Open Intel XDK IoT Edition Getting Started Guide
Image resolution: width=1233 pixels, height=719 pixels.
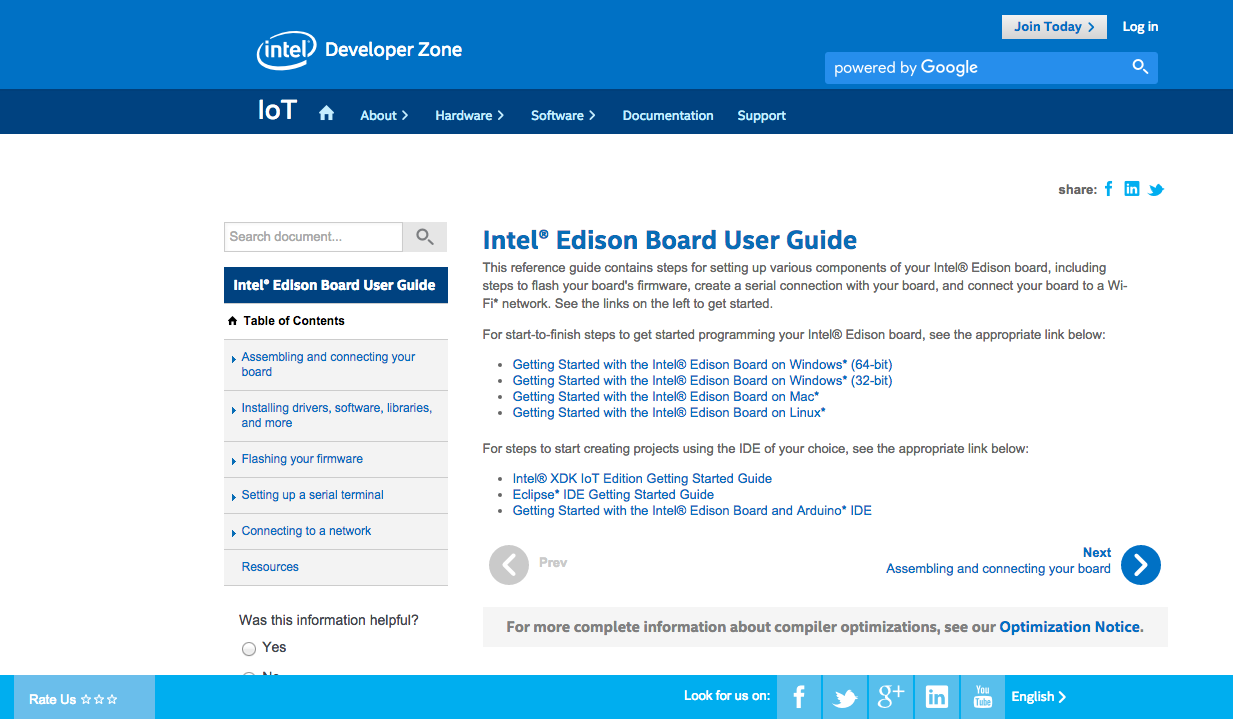642,479
